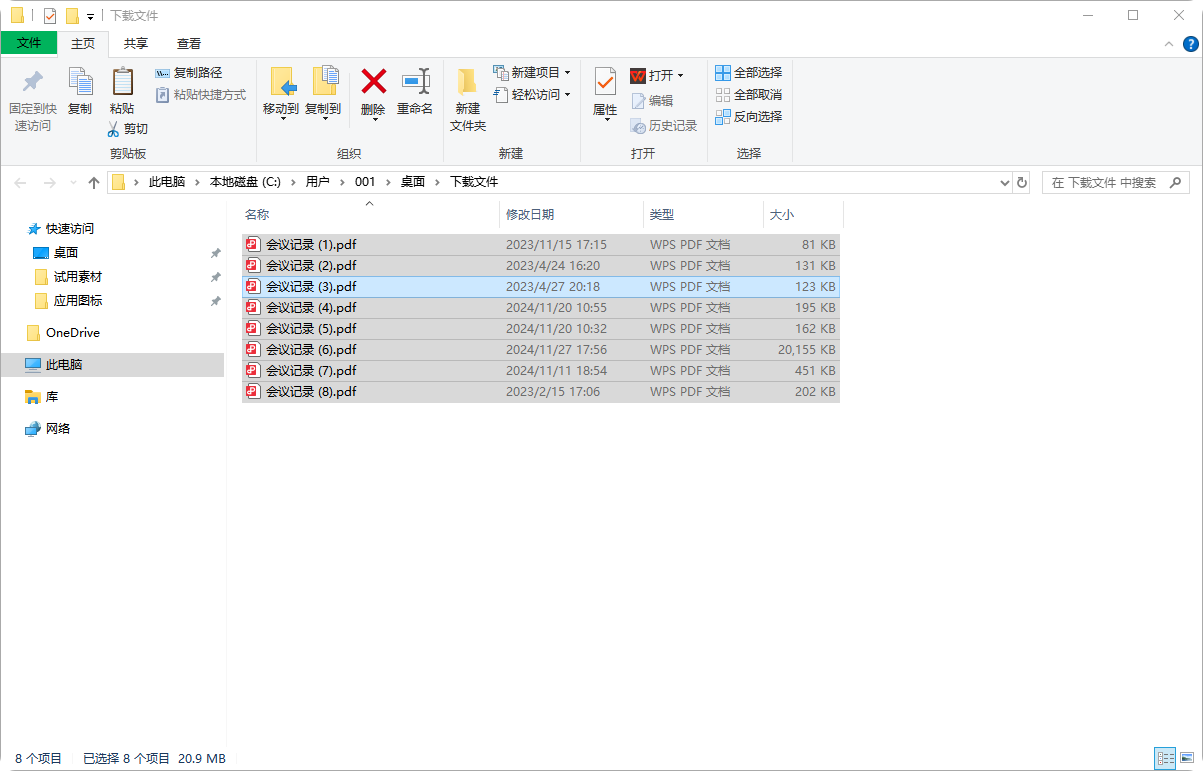Expand the 打开 dropdown arrow
The height and width of the screenshot is (771, 1203).
click(681, 76)
